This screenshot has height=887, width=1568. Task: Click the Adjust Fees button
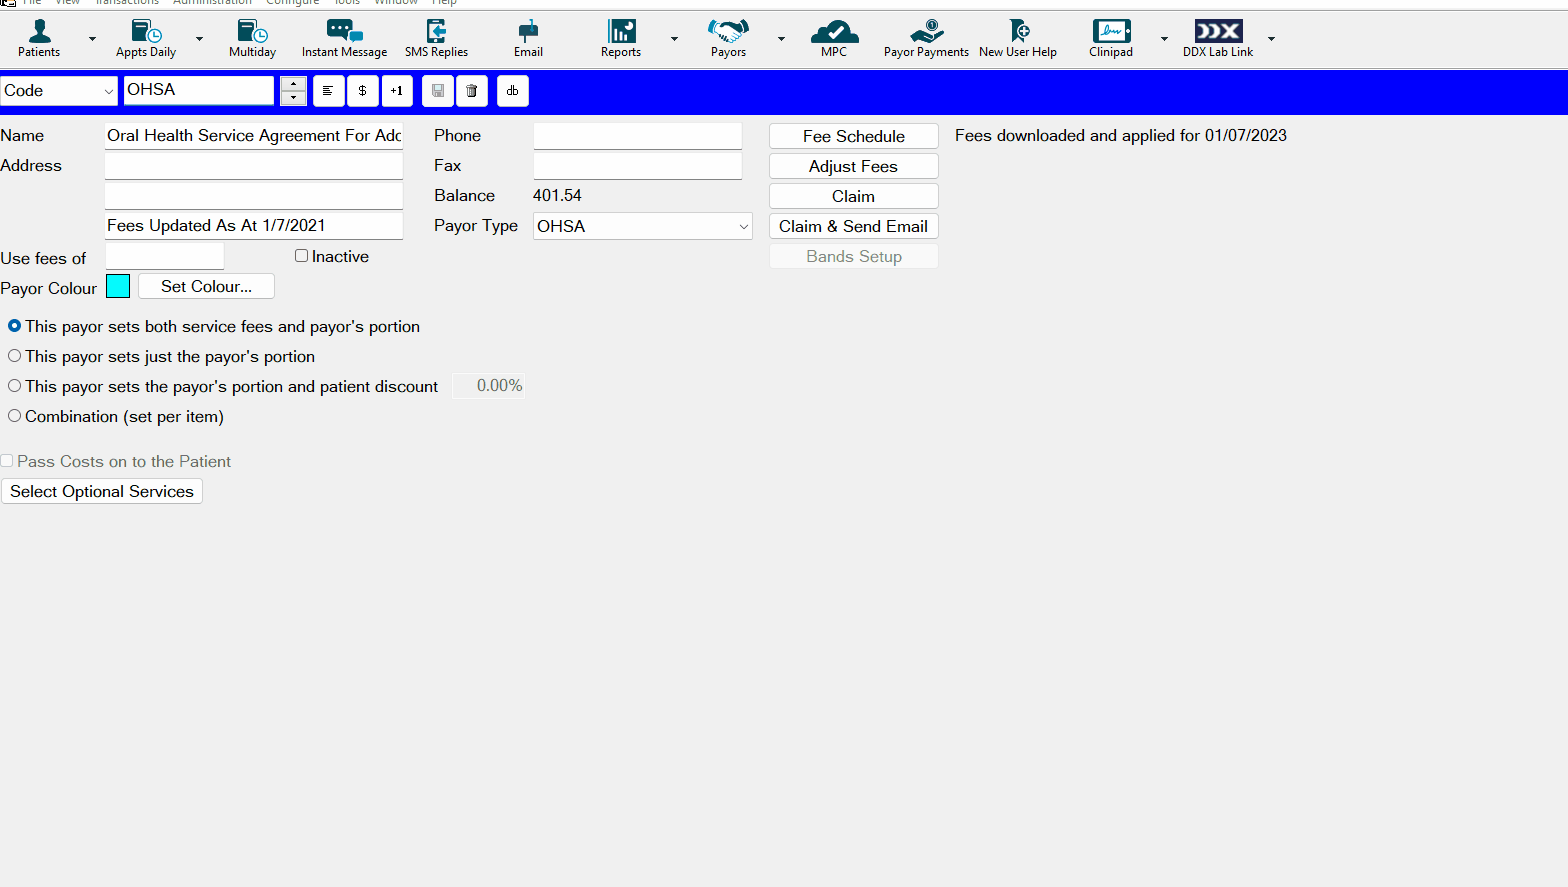(x=854, y=166)
